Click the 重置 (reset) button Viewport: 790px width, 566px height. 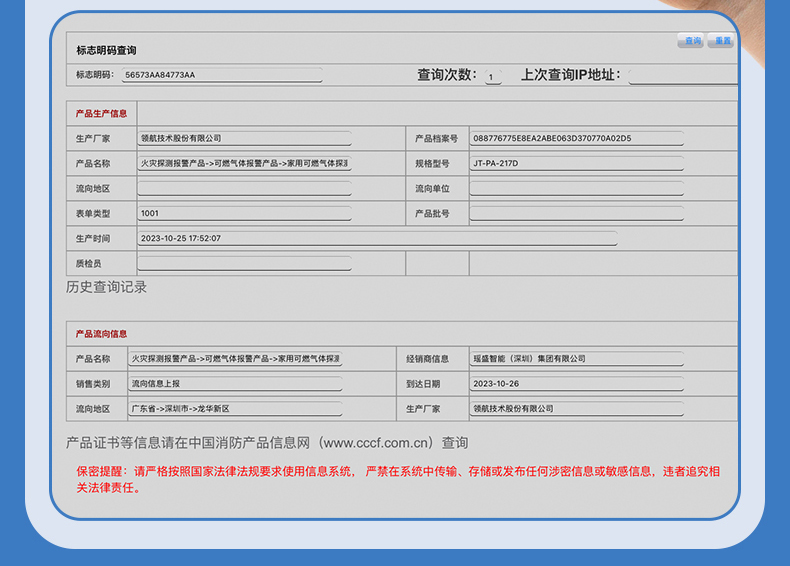[x=721, y=41]
